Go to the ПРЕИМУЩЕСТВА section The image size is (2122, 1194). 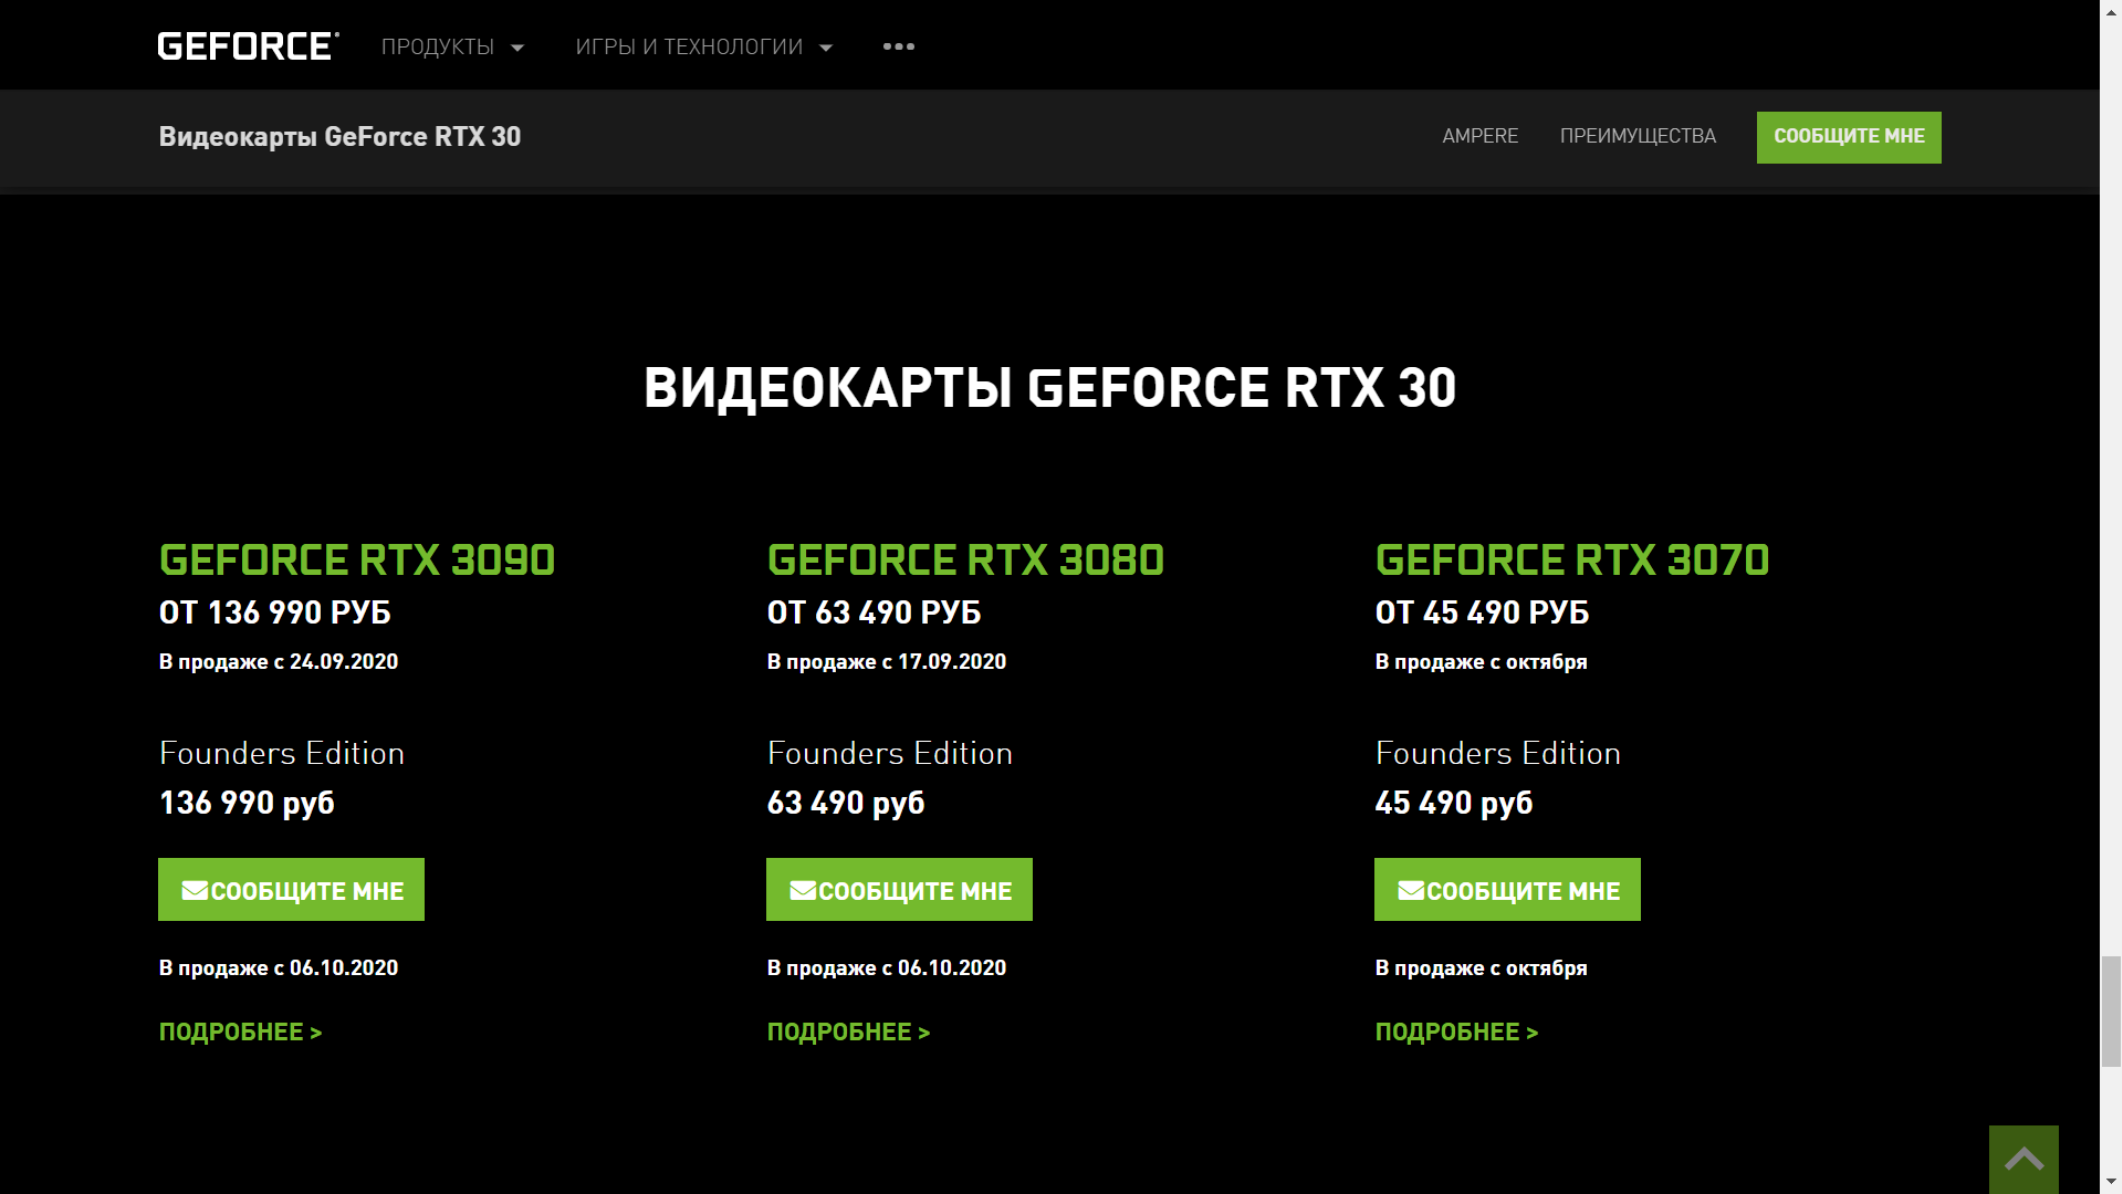click(x=1638, y=136)
